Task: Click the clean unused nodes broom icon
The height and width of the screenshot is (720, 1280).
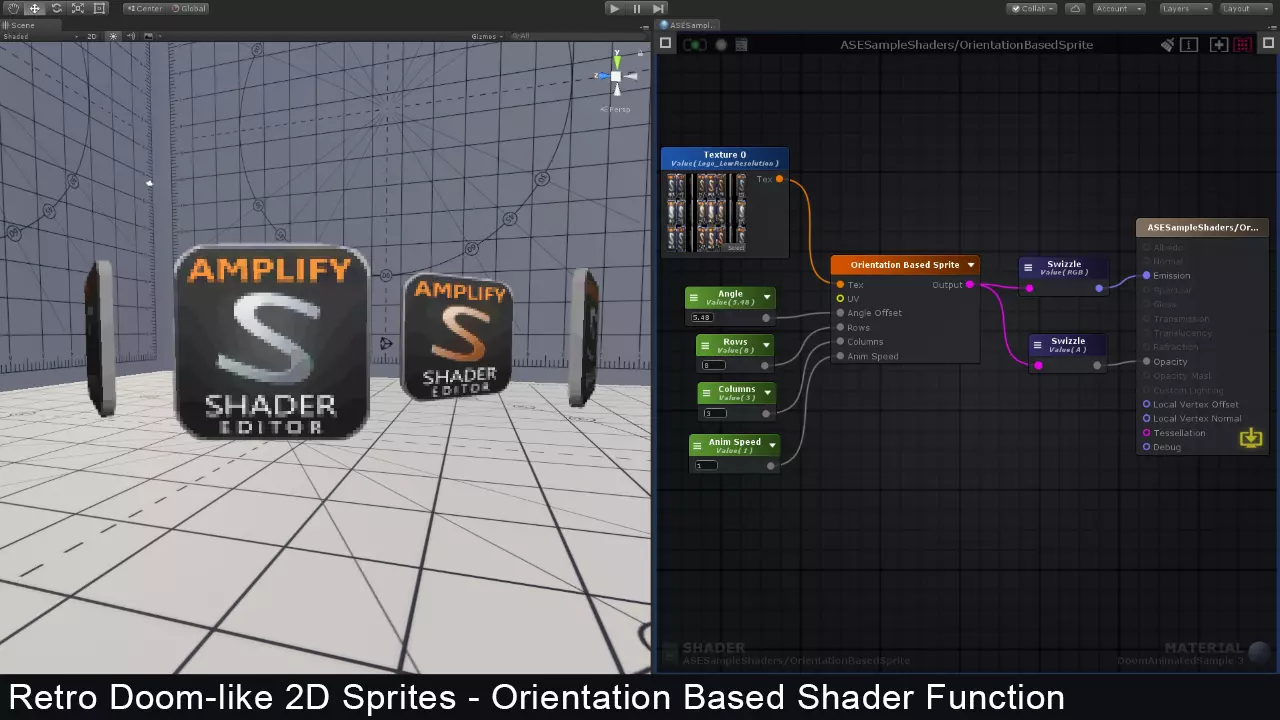Action: (1167, 44)
